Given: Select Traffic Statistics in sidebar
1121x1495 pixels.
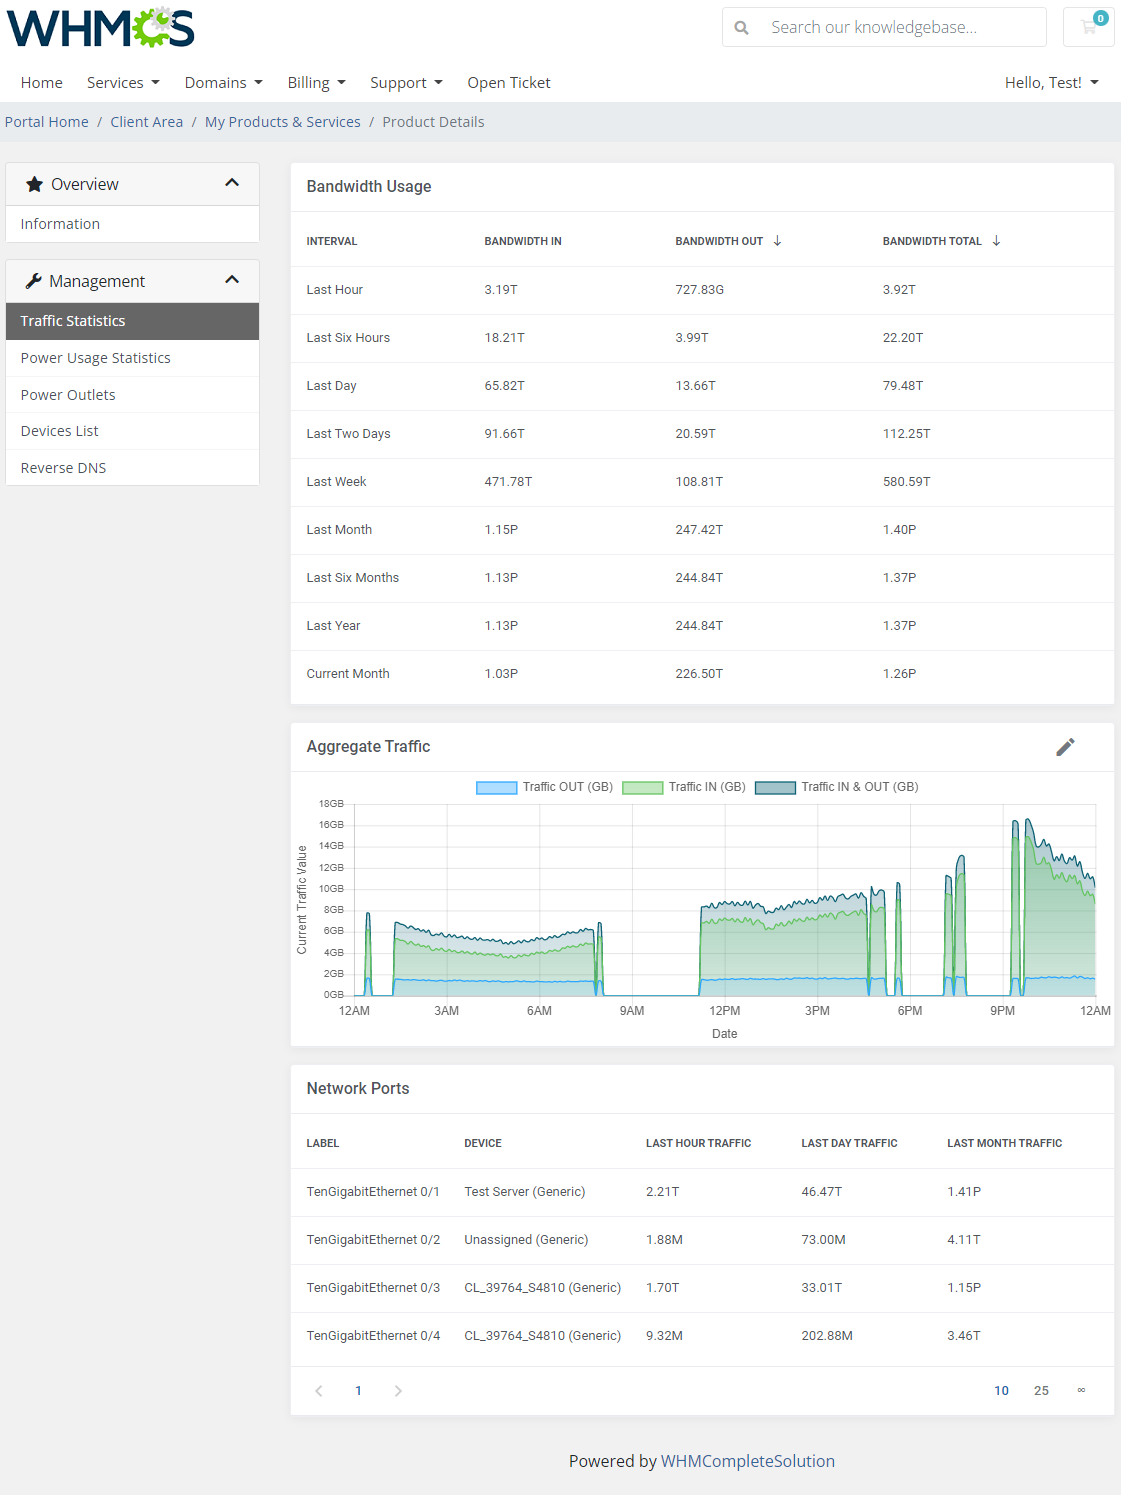Looking at the screenshot, I should [132, 321].
